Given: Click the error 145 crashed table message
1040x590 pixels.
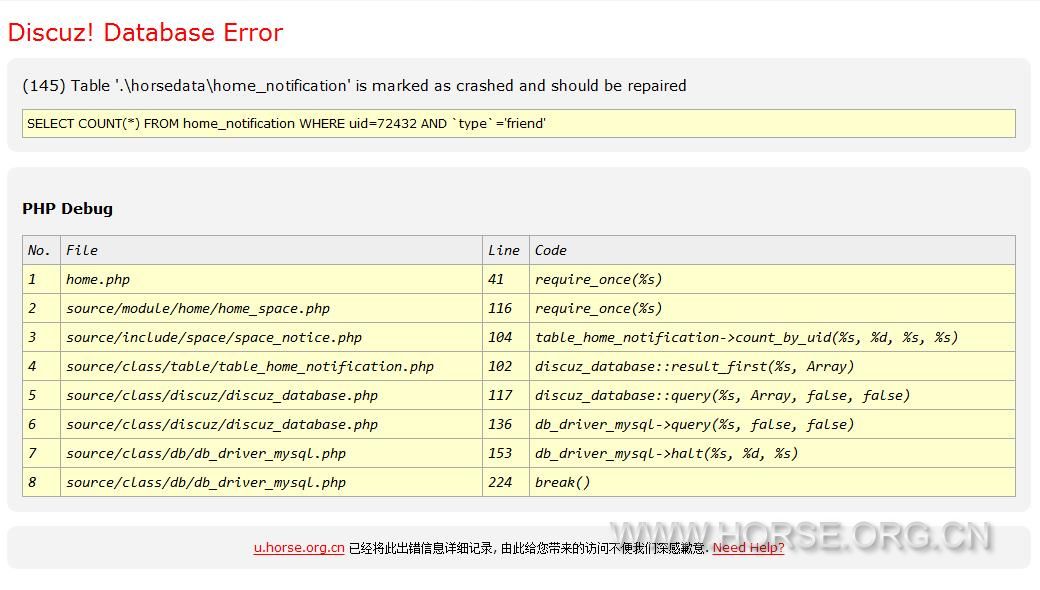Looking at the screenshot, I should click(x=354, y=86).
